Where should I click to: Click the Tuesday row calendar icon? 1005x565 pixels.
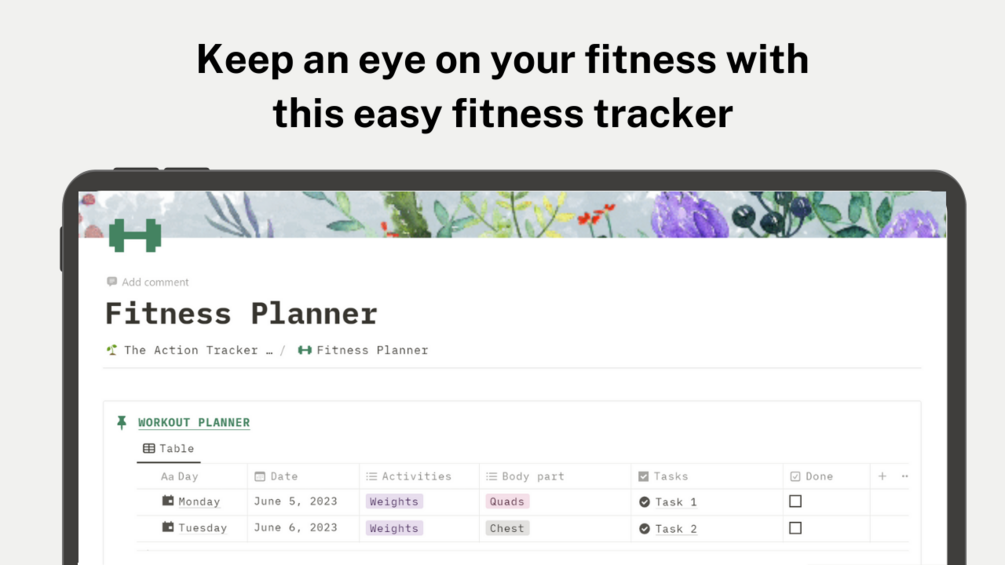tap(168, 528)
